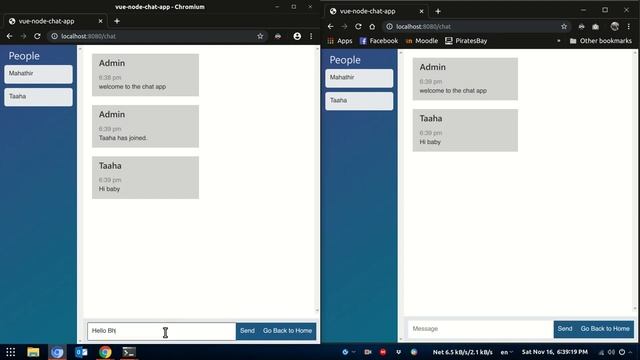Open 'en' keyboard language dropdown
Viewport: 640px width, 360px height.
click(x=507, y=352)
